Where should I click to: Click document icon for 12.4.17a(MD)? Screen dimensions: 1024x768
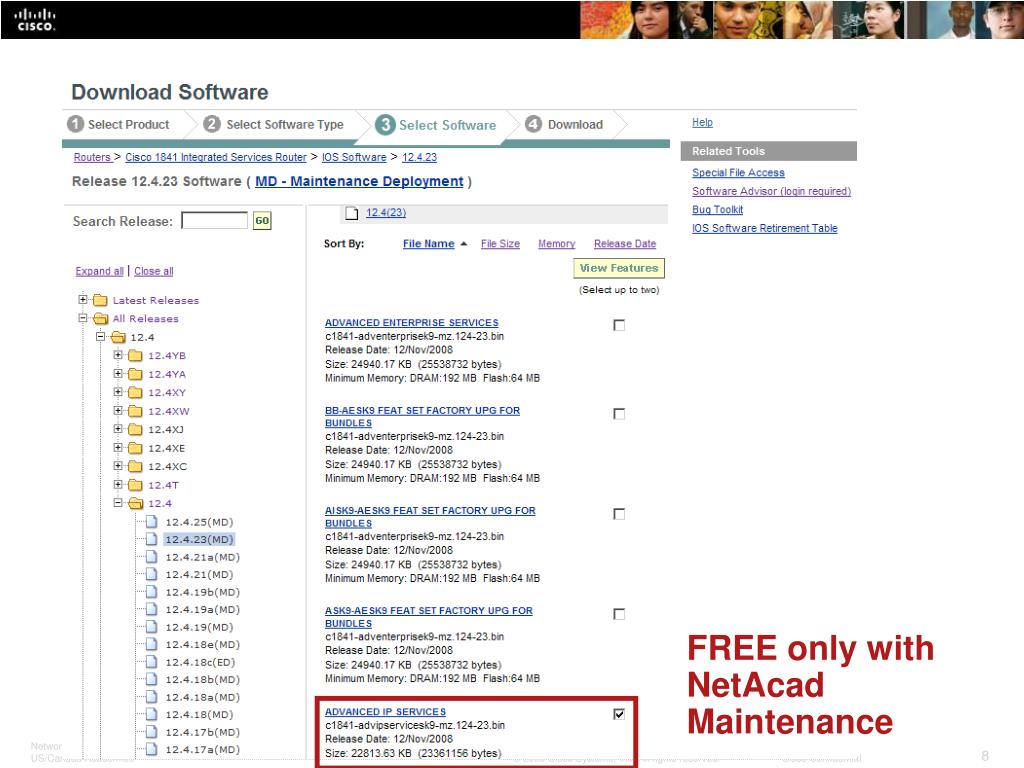152,749
